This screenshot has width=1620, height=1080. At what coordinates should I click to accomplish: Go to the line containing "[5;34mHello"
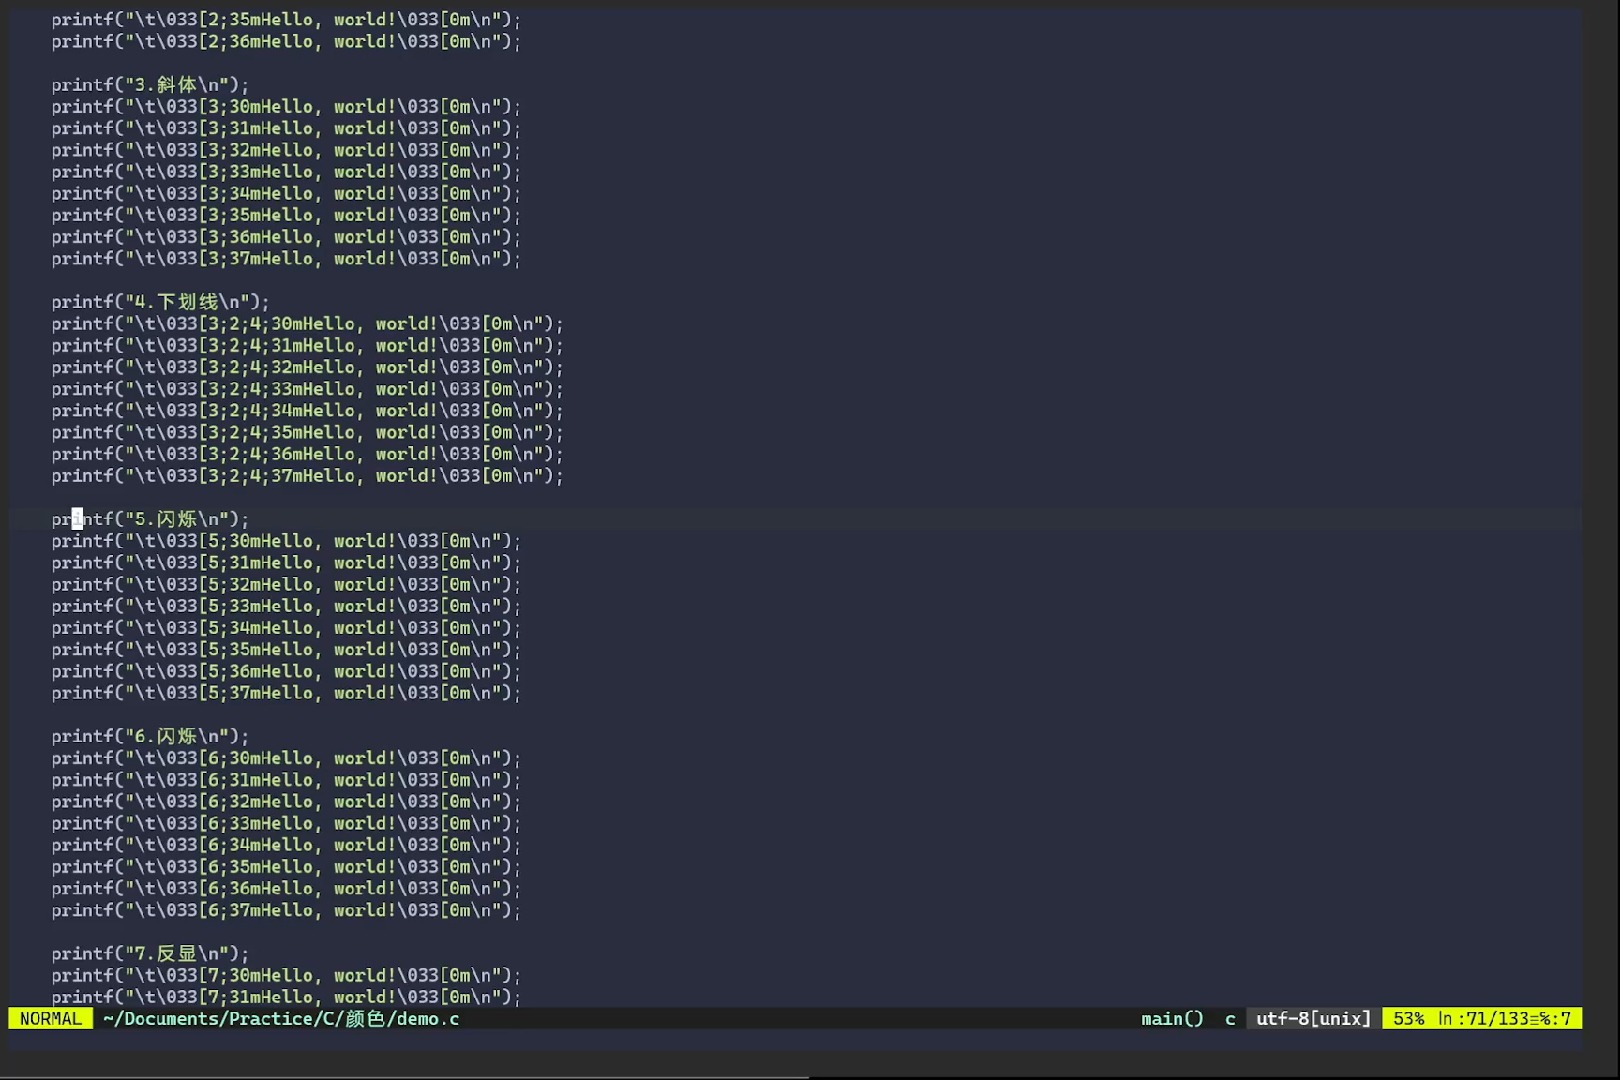pyautogui.click(x=286, y=628)
